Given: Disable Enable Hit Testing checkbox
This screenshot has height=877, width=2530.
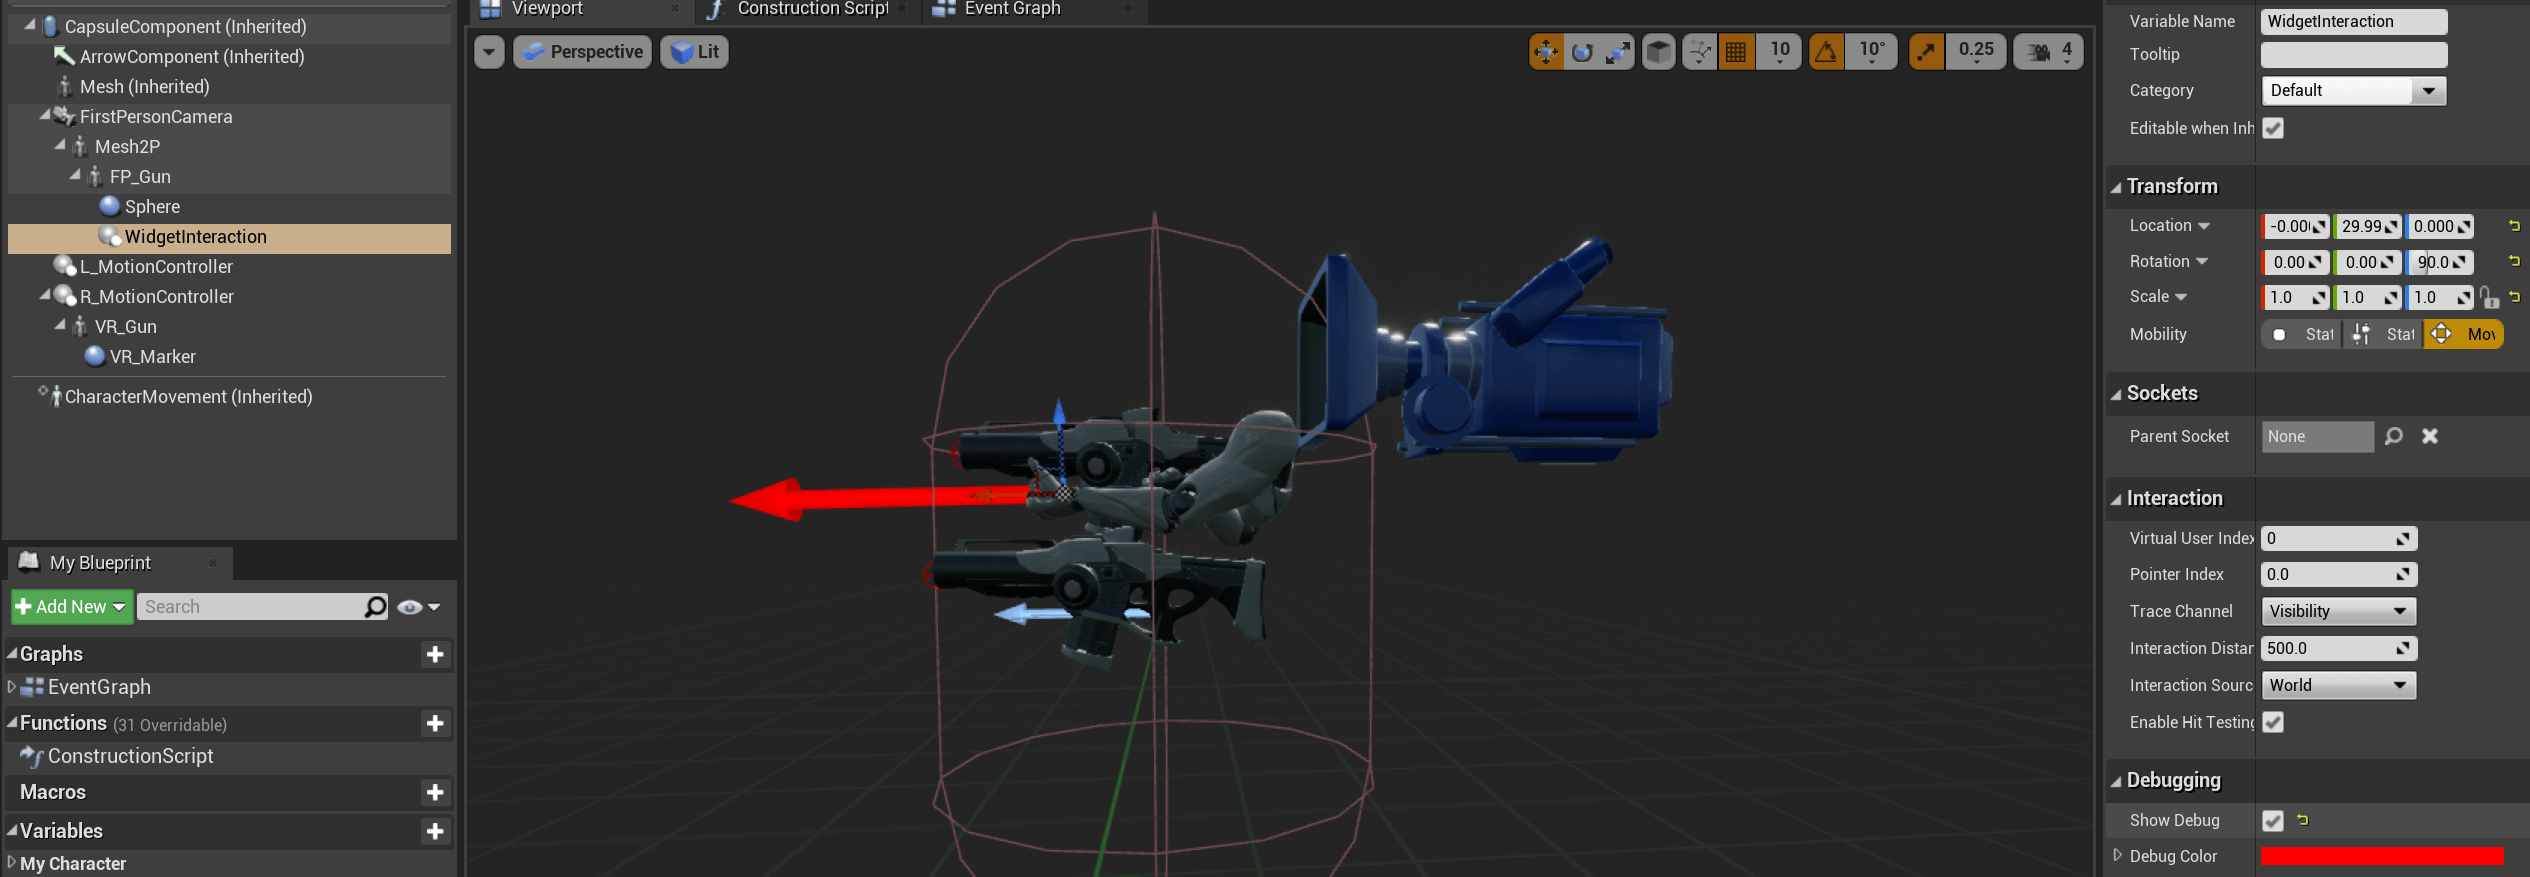Looking at the screenshot, I should click(x=2273, y=722).
